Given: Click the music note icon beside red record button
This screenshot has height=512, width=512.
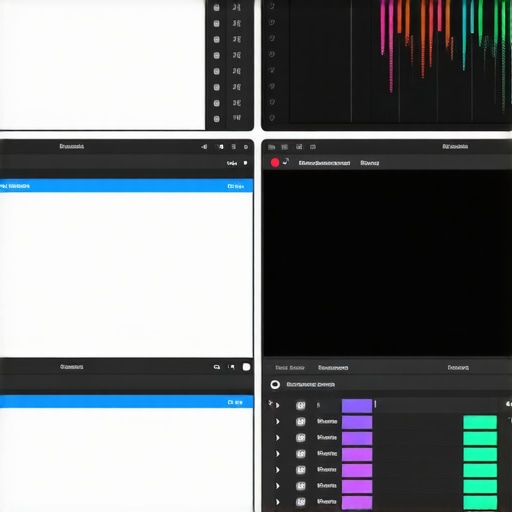Looking at the screenshot, I should (x=286, y=161).
